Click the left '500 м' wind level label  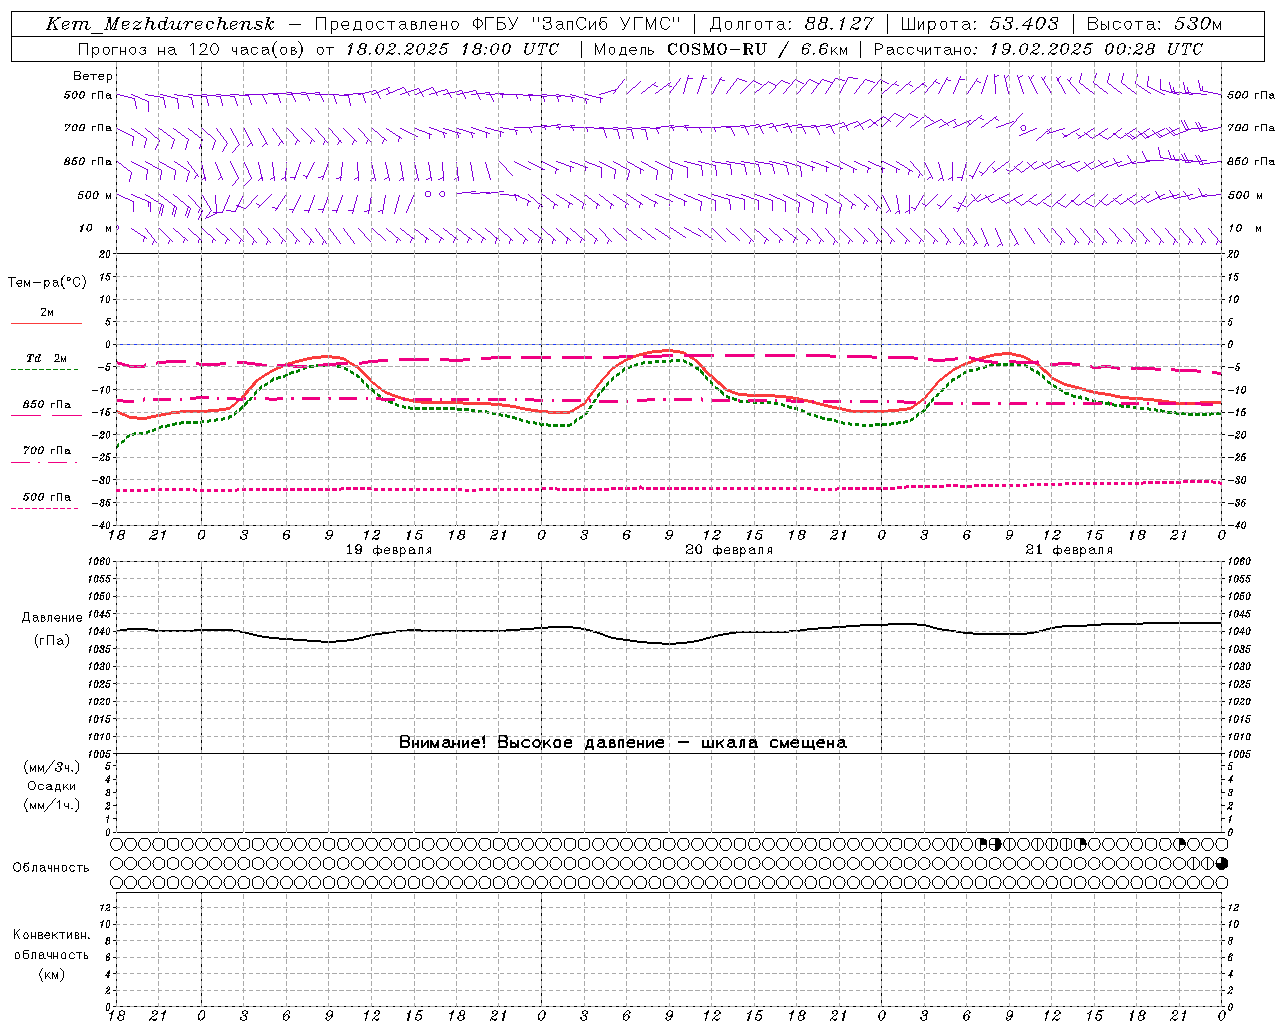point(95,195)
